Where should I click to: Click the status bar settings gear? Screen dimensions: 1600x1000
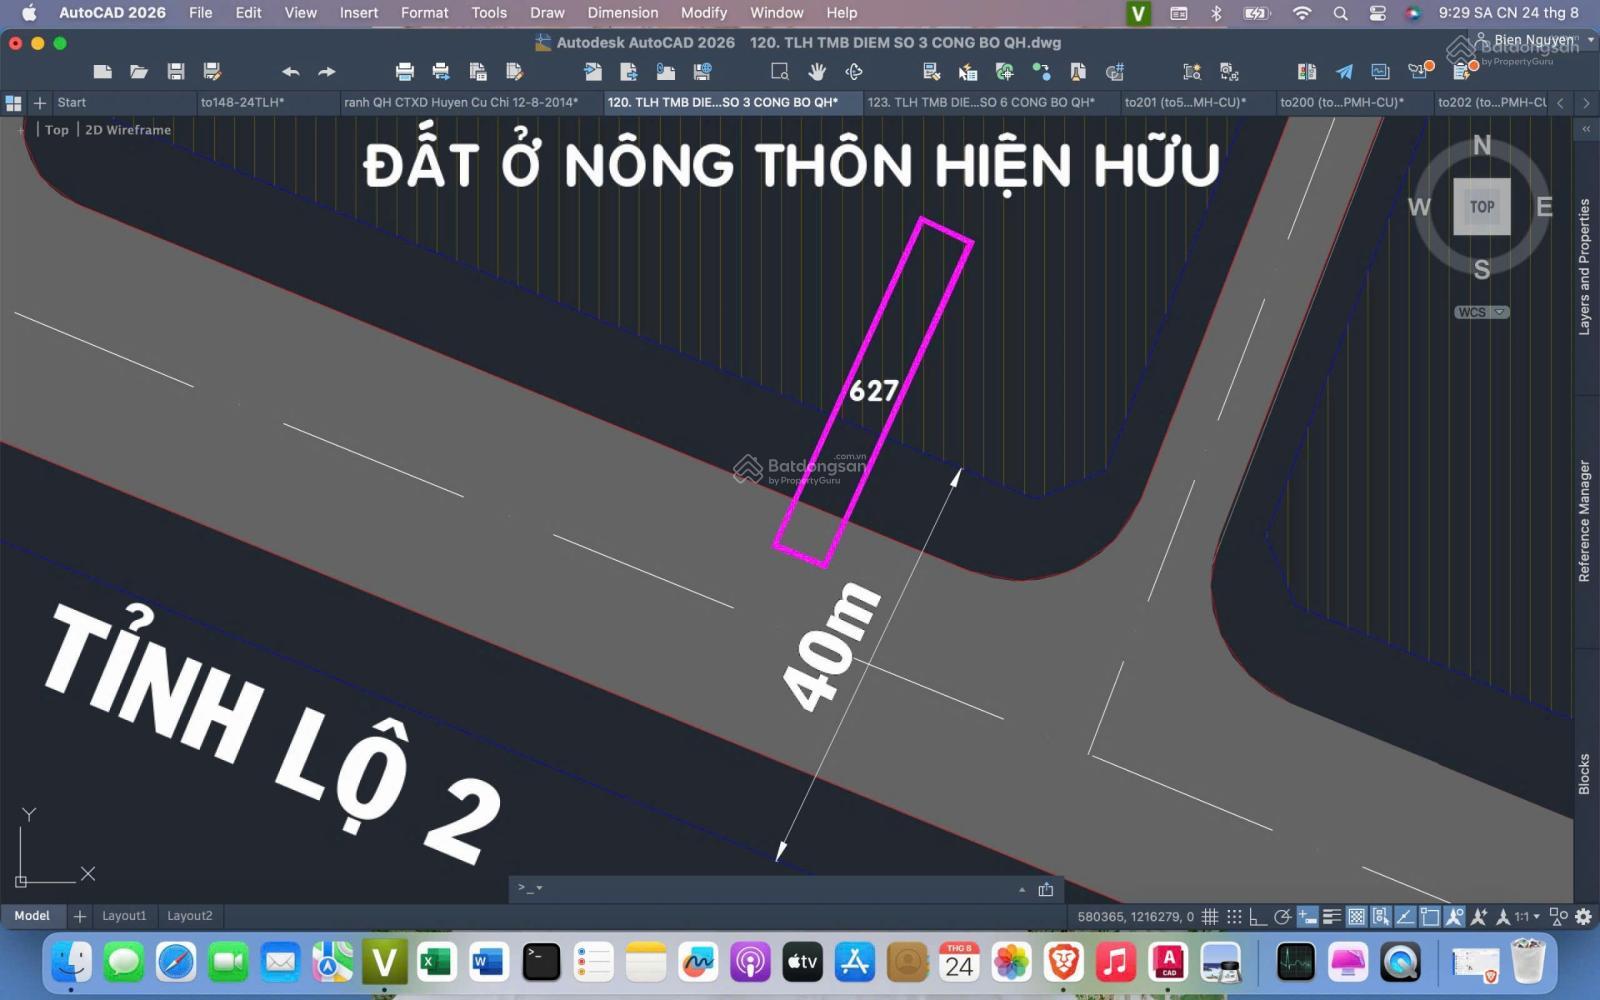pyautogui.click(x=1582, y=915)
